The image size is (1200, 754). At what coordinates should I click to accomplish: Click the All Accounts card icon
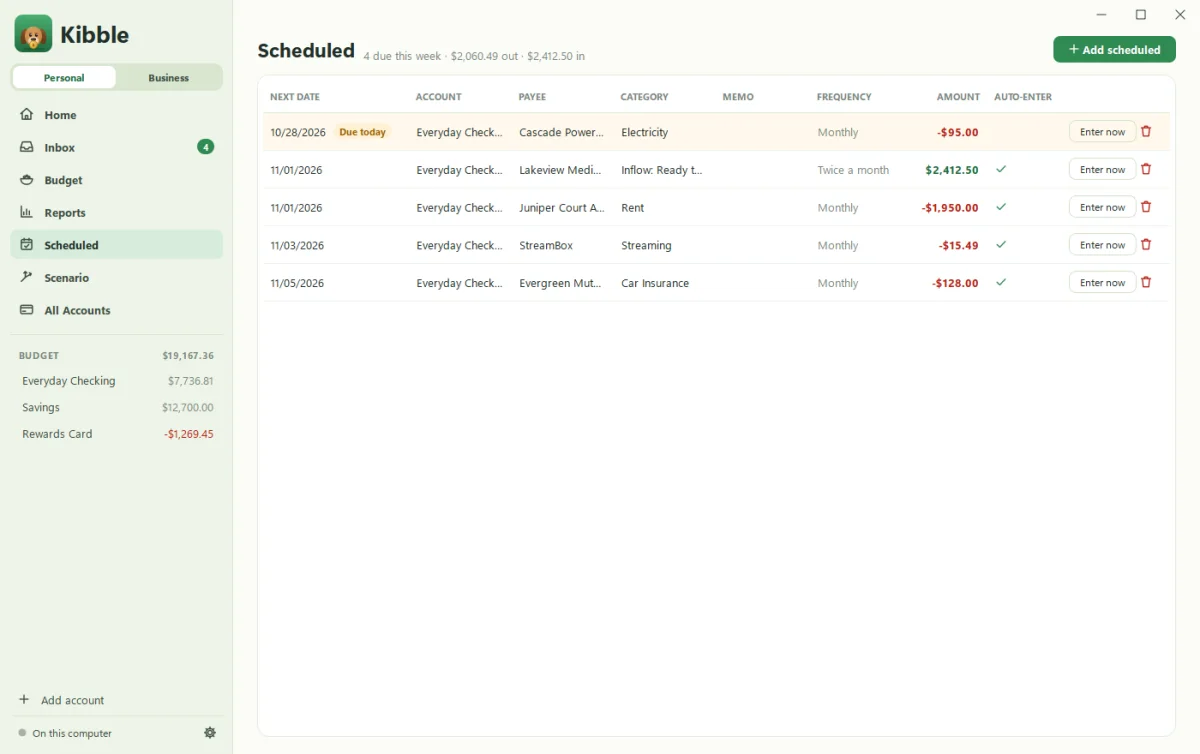point(26,310)
